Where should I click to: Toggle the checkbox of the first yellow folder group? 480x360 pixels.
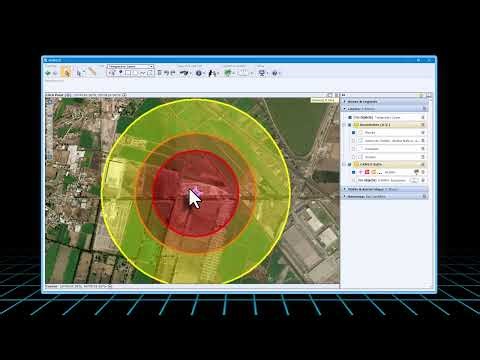(x=350, y=125)
